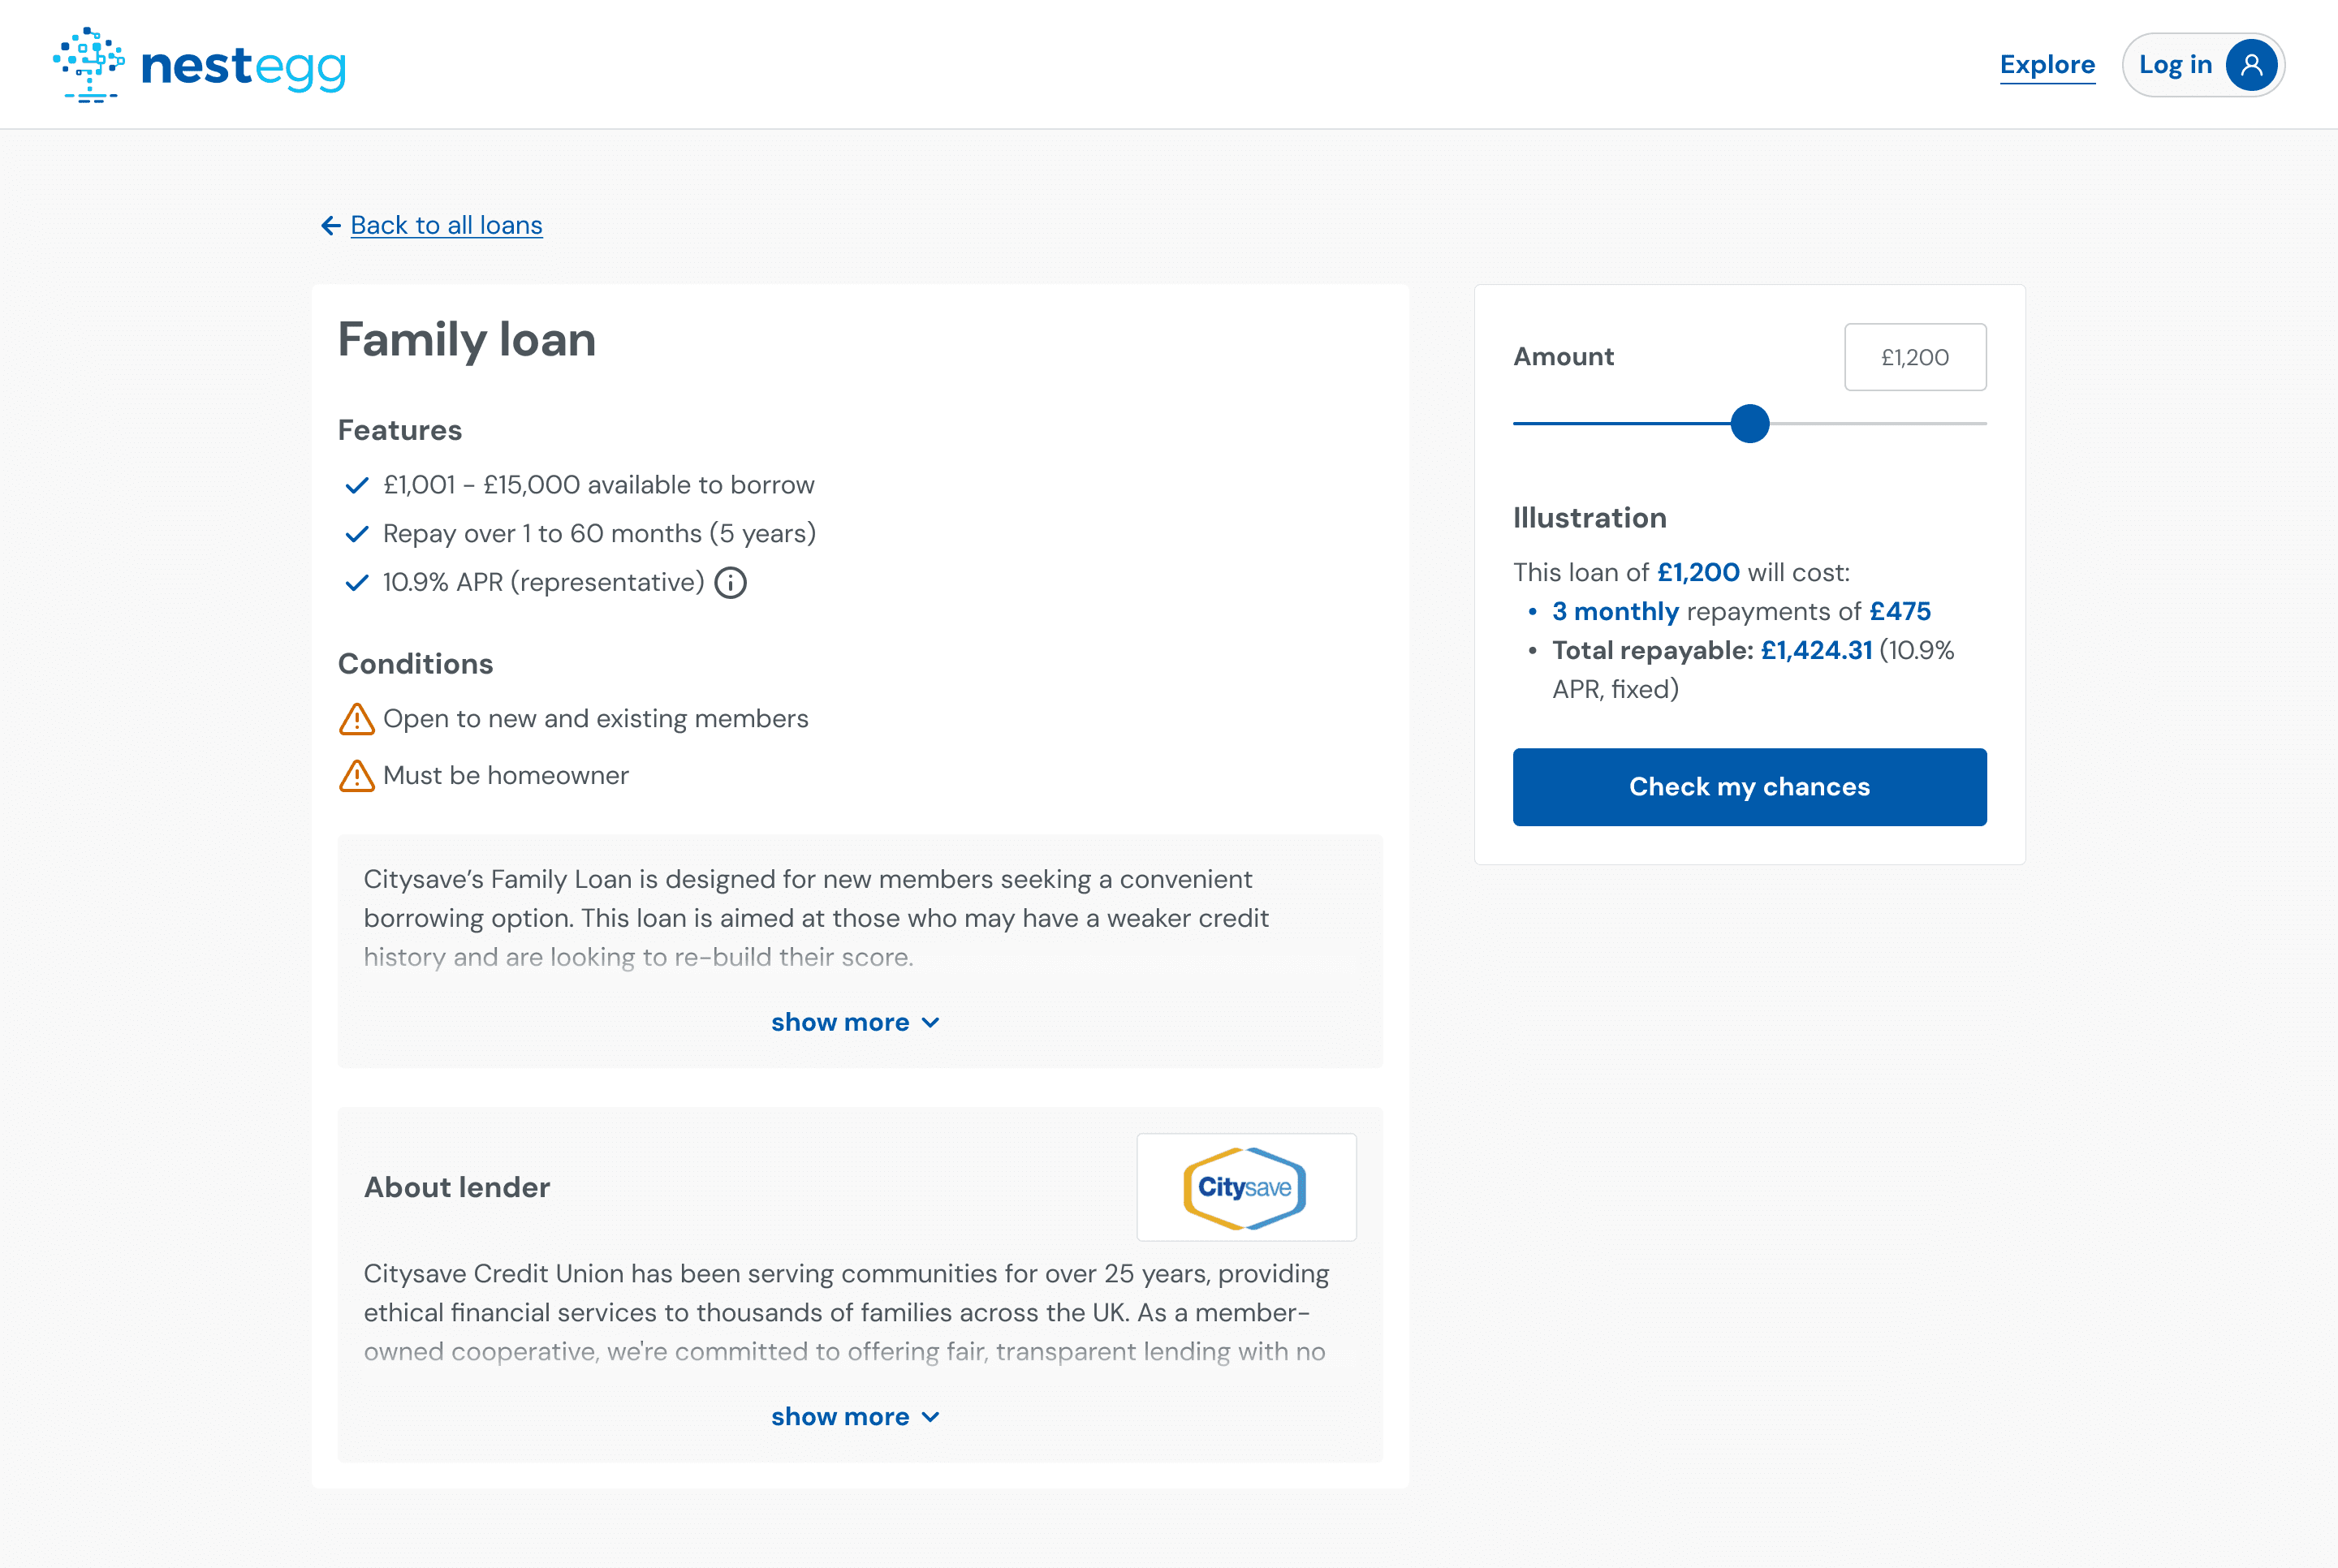Click the Citysave lender logo

pyautogui.click(x=1245, y=1187)
